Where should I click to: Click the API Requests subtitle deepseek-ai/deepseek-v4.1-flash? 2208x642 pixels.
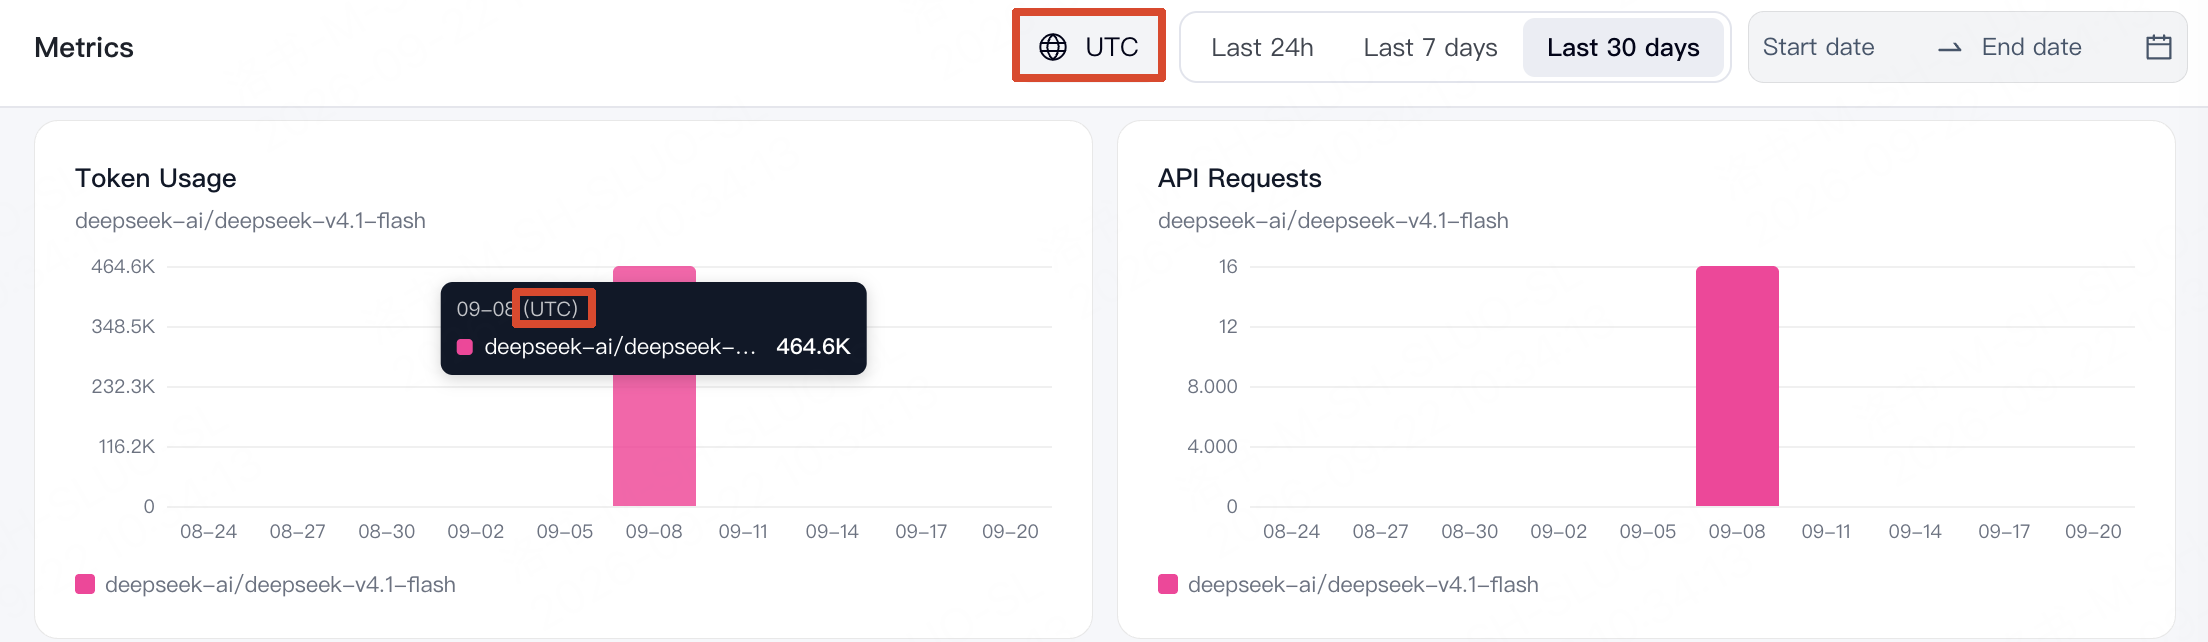(x=1333, y=220)
